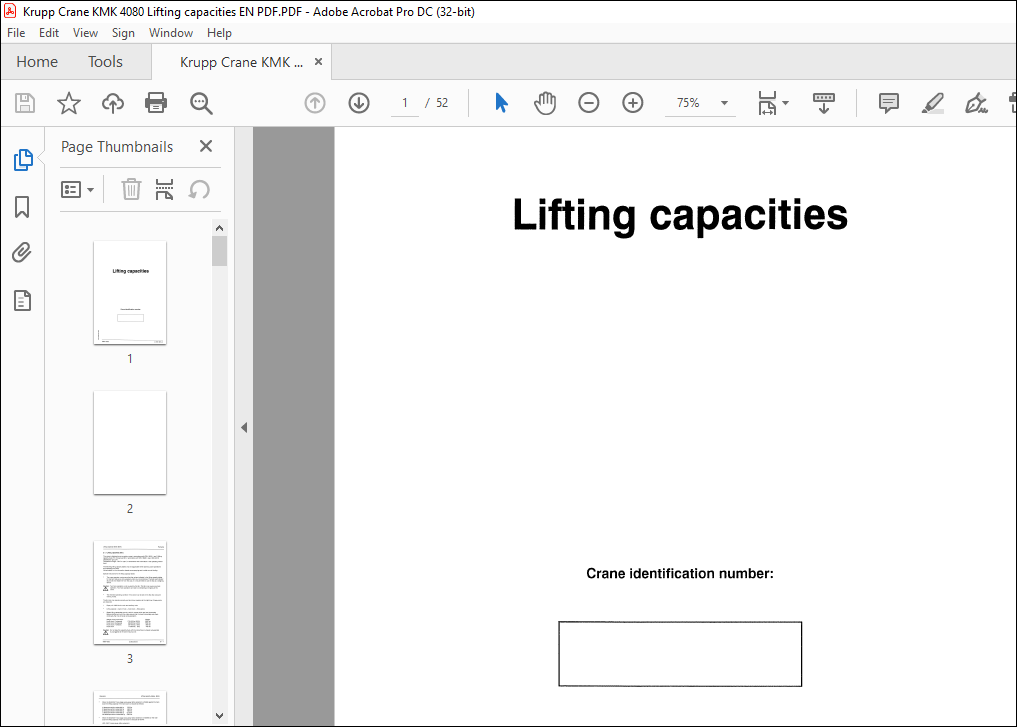This screenshot has height=727, width=1017.
Task: Zoom in with plus icon
Action: (x=633, y=102)
